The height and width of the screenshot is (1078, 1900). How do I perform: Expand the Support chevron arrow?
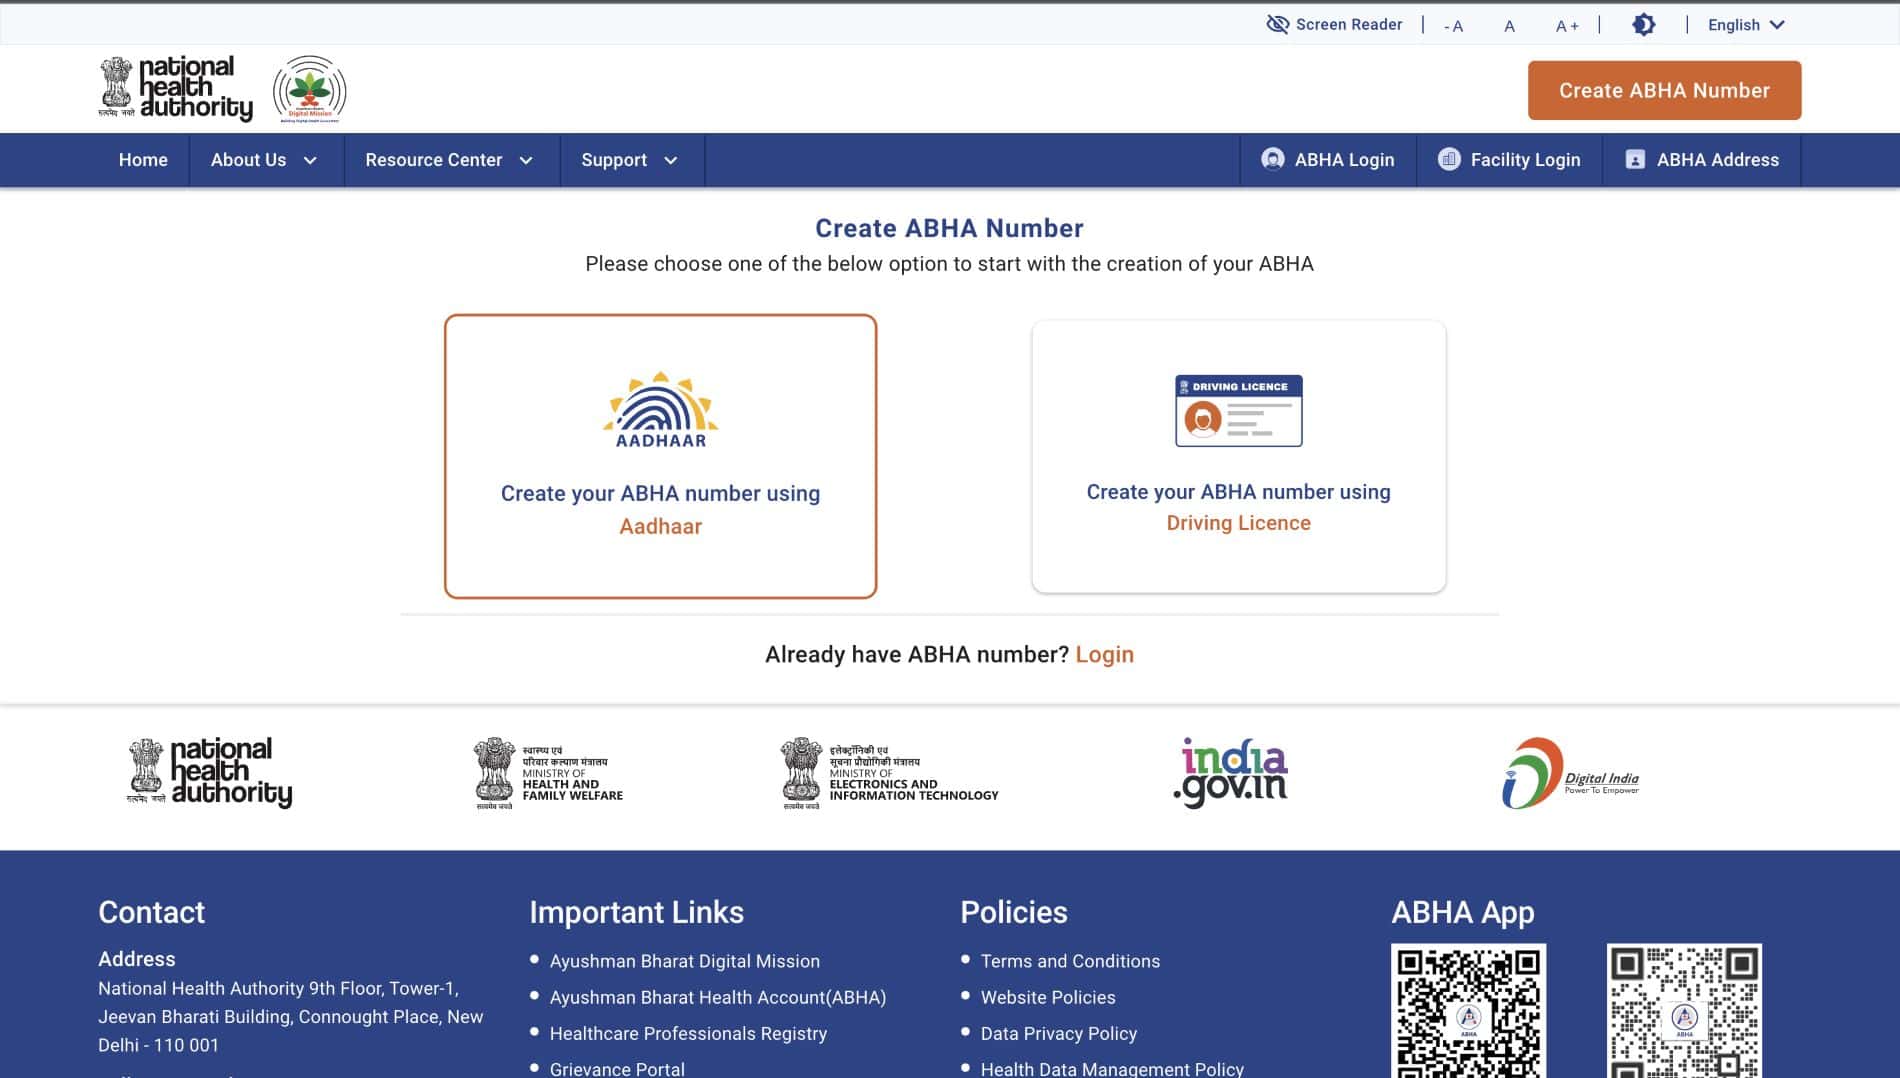(x=671, y=161)
